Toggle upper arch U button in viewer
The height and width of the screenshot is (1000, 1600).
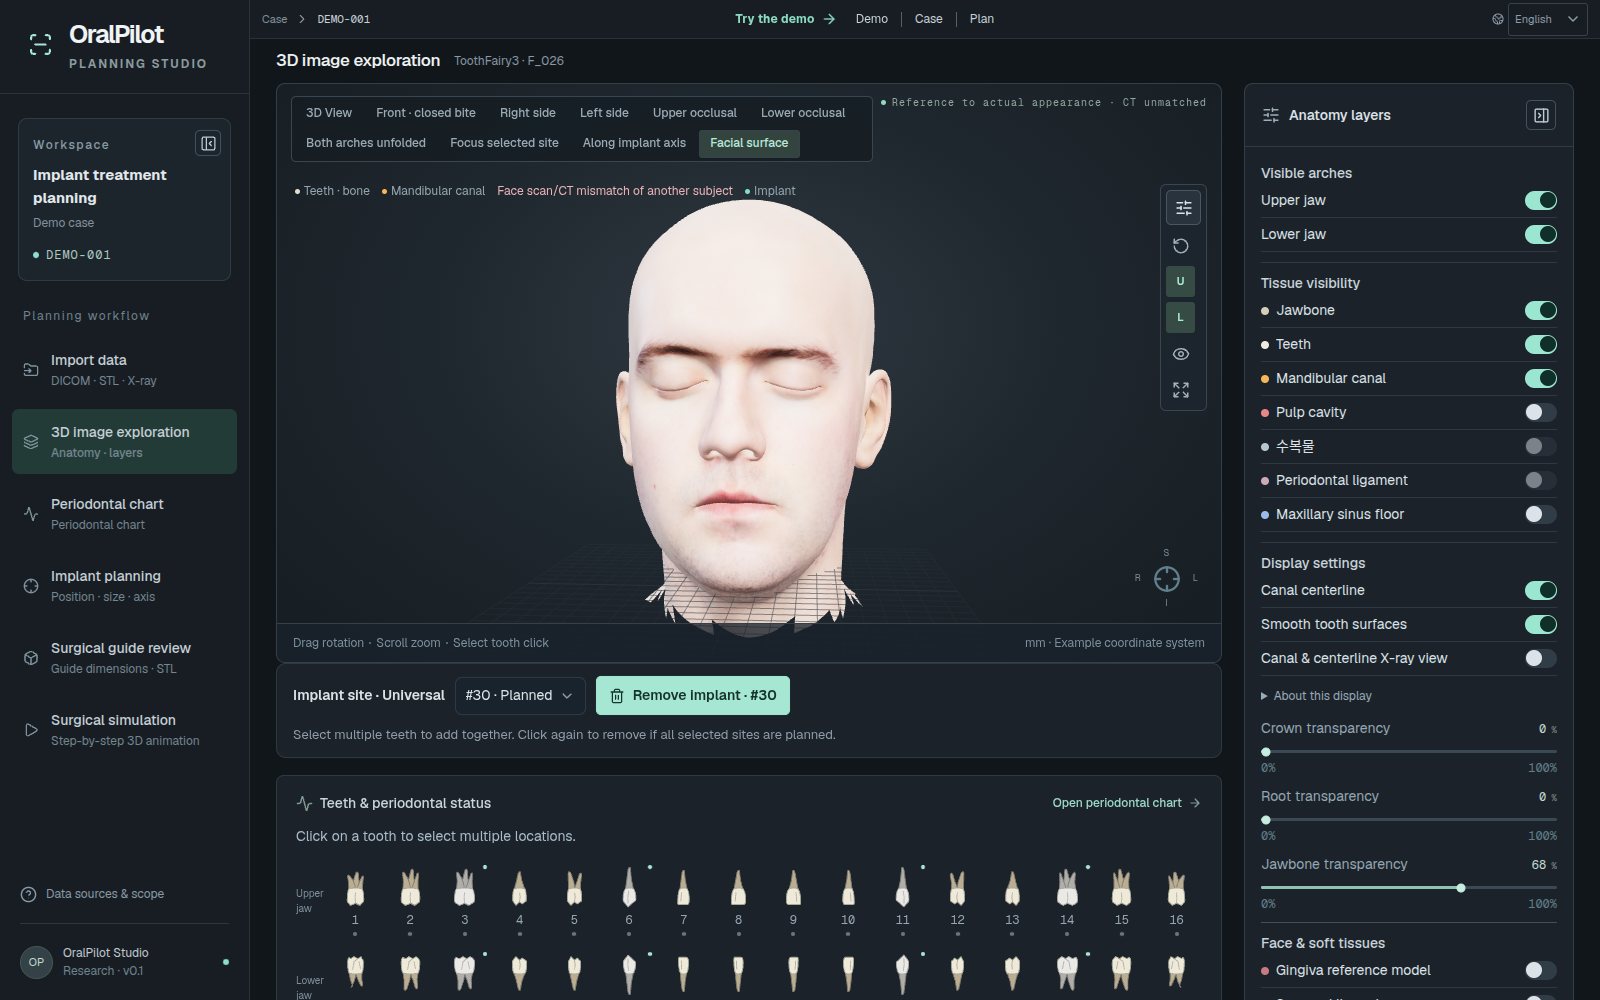[1180, 281]
